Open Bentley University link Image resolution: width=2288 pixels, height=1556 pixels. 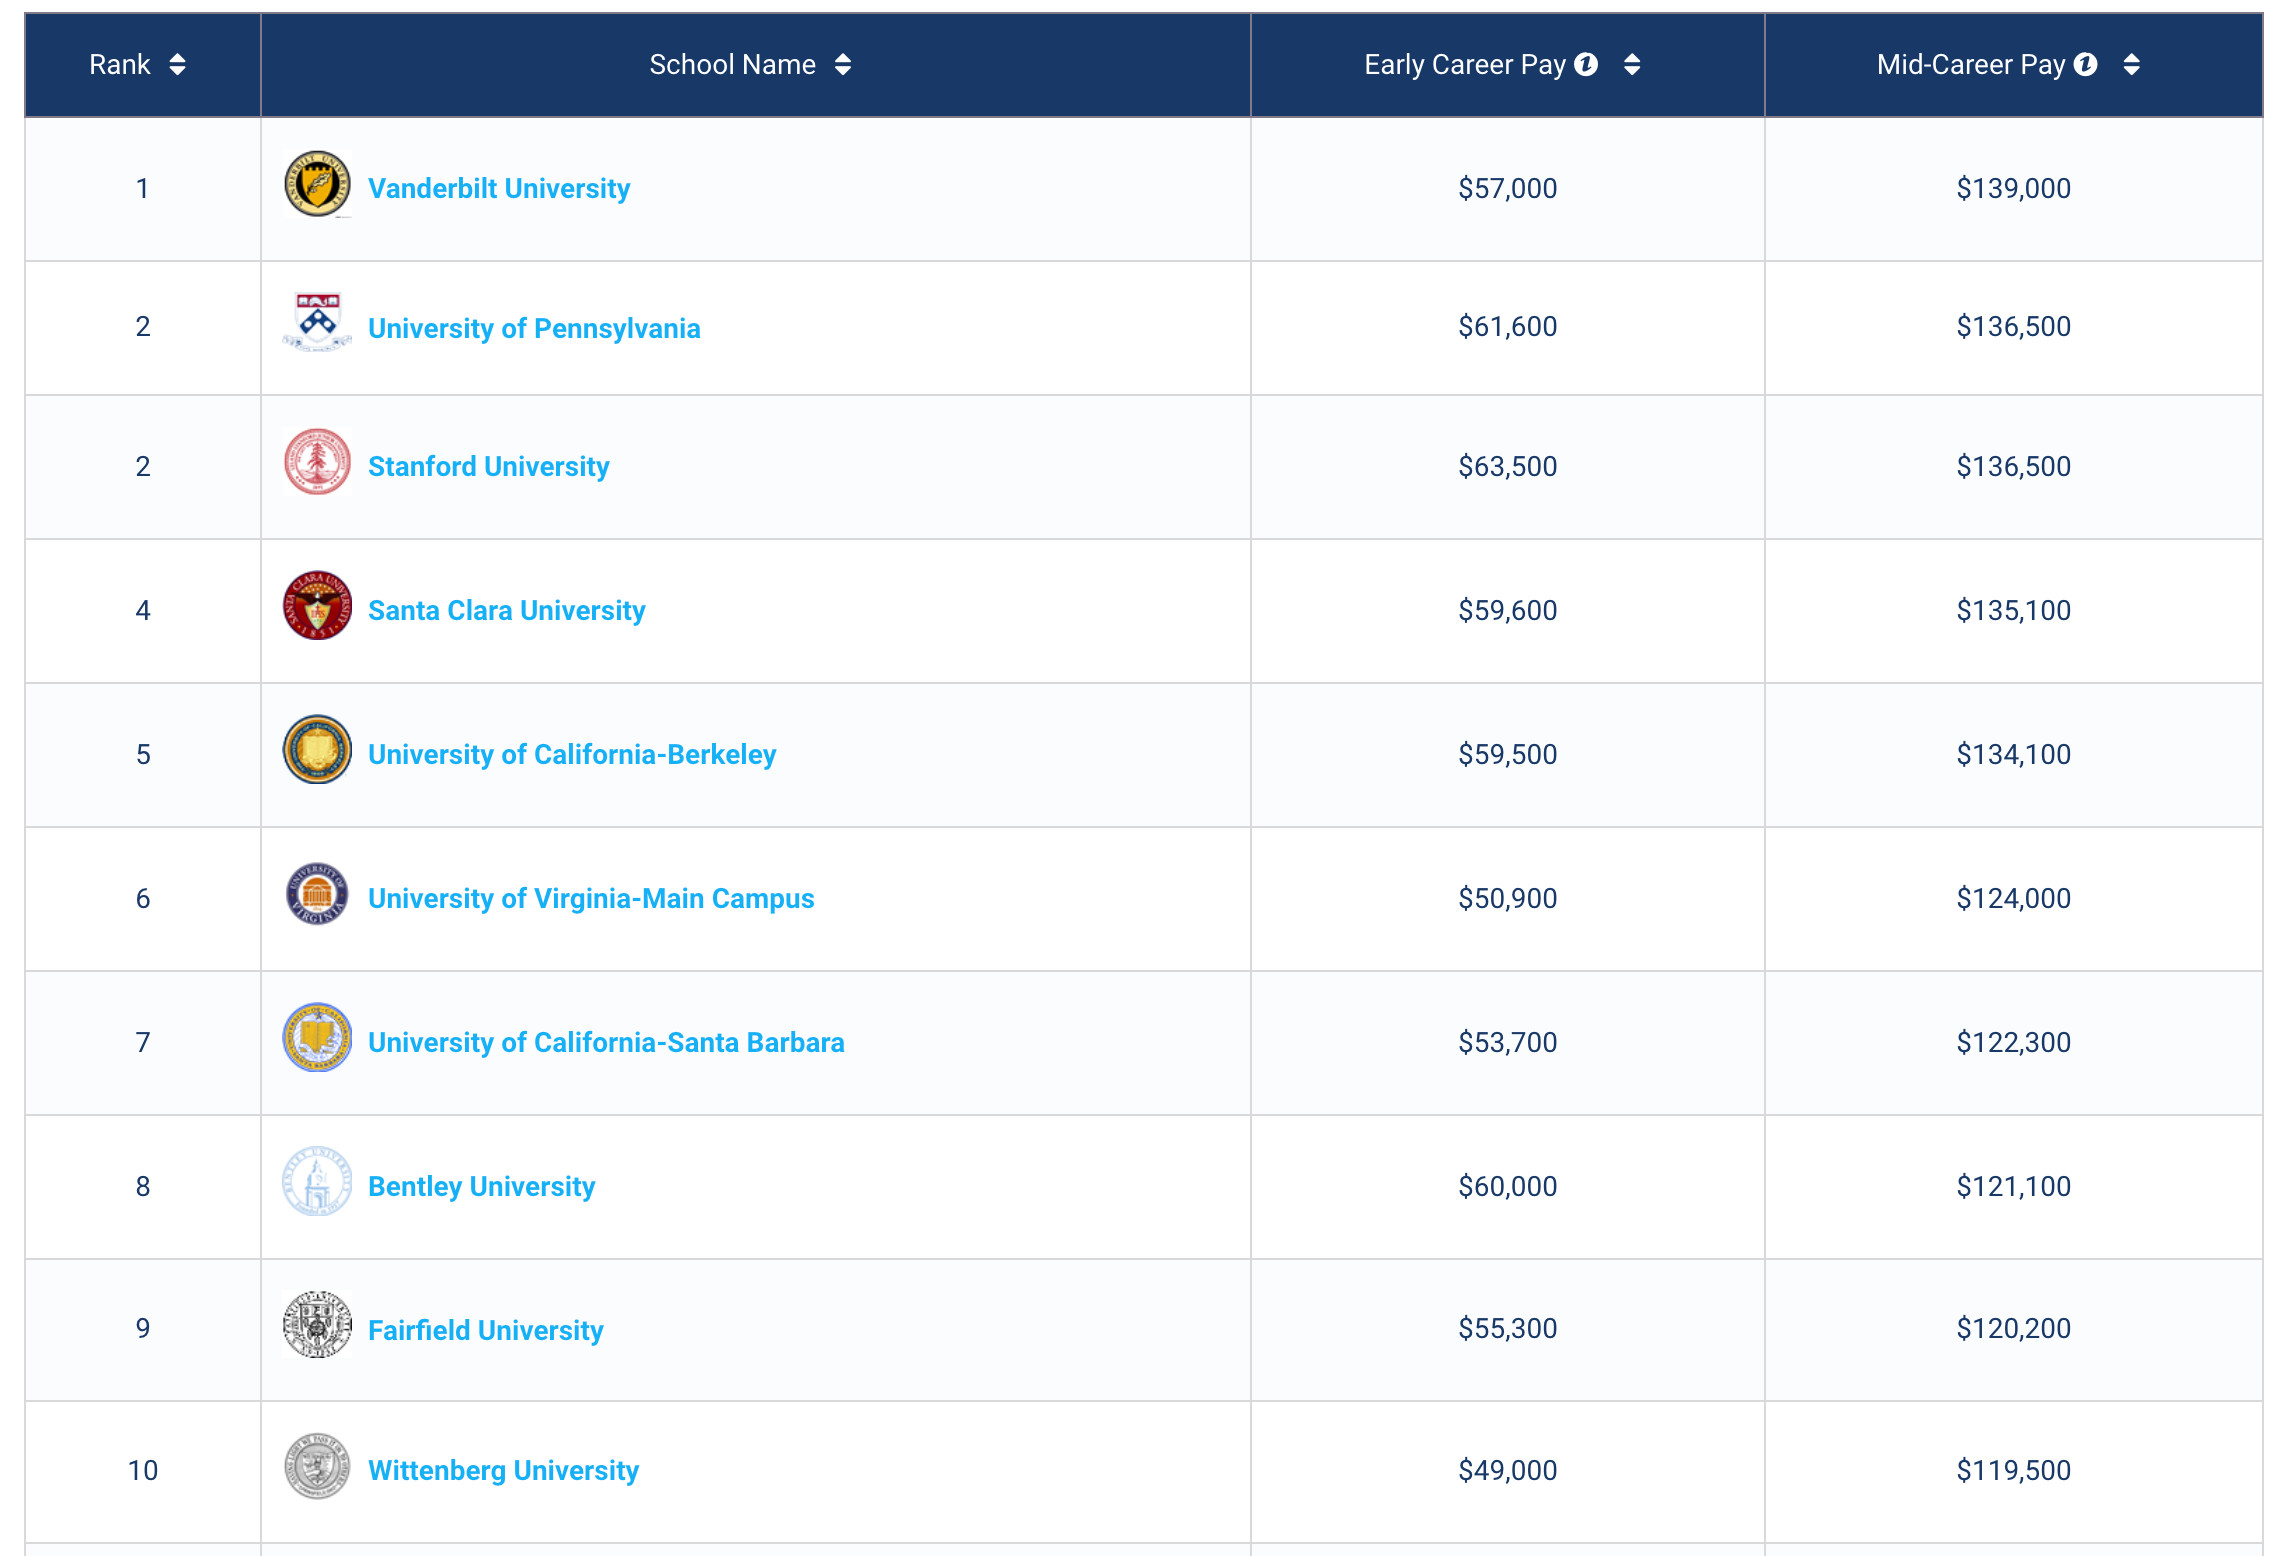pyautogui.click(x=481, y=1186)
